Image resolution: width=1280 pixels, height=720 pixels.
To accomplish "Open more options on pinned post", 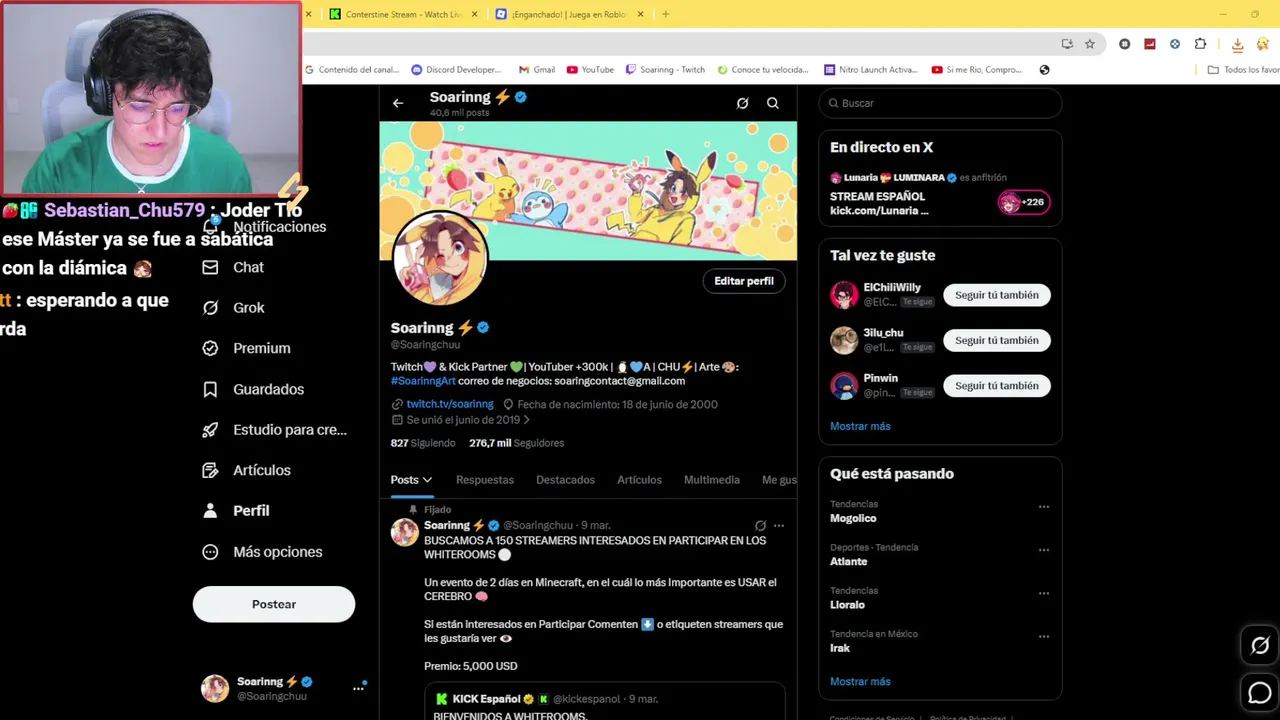I will pos(779,525).
